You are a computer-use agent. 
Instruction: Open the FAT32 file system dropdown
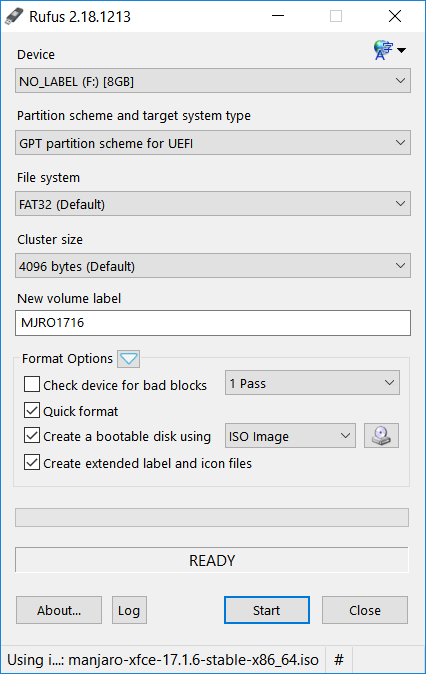[213, 204]
